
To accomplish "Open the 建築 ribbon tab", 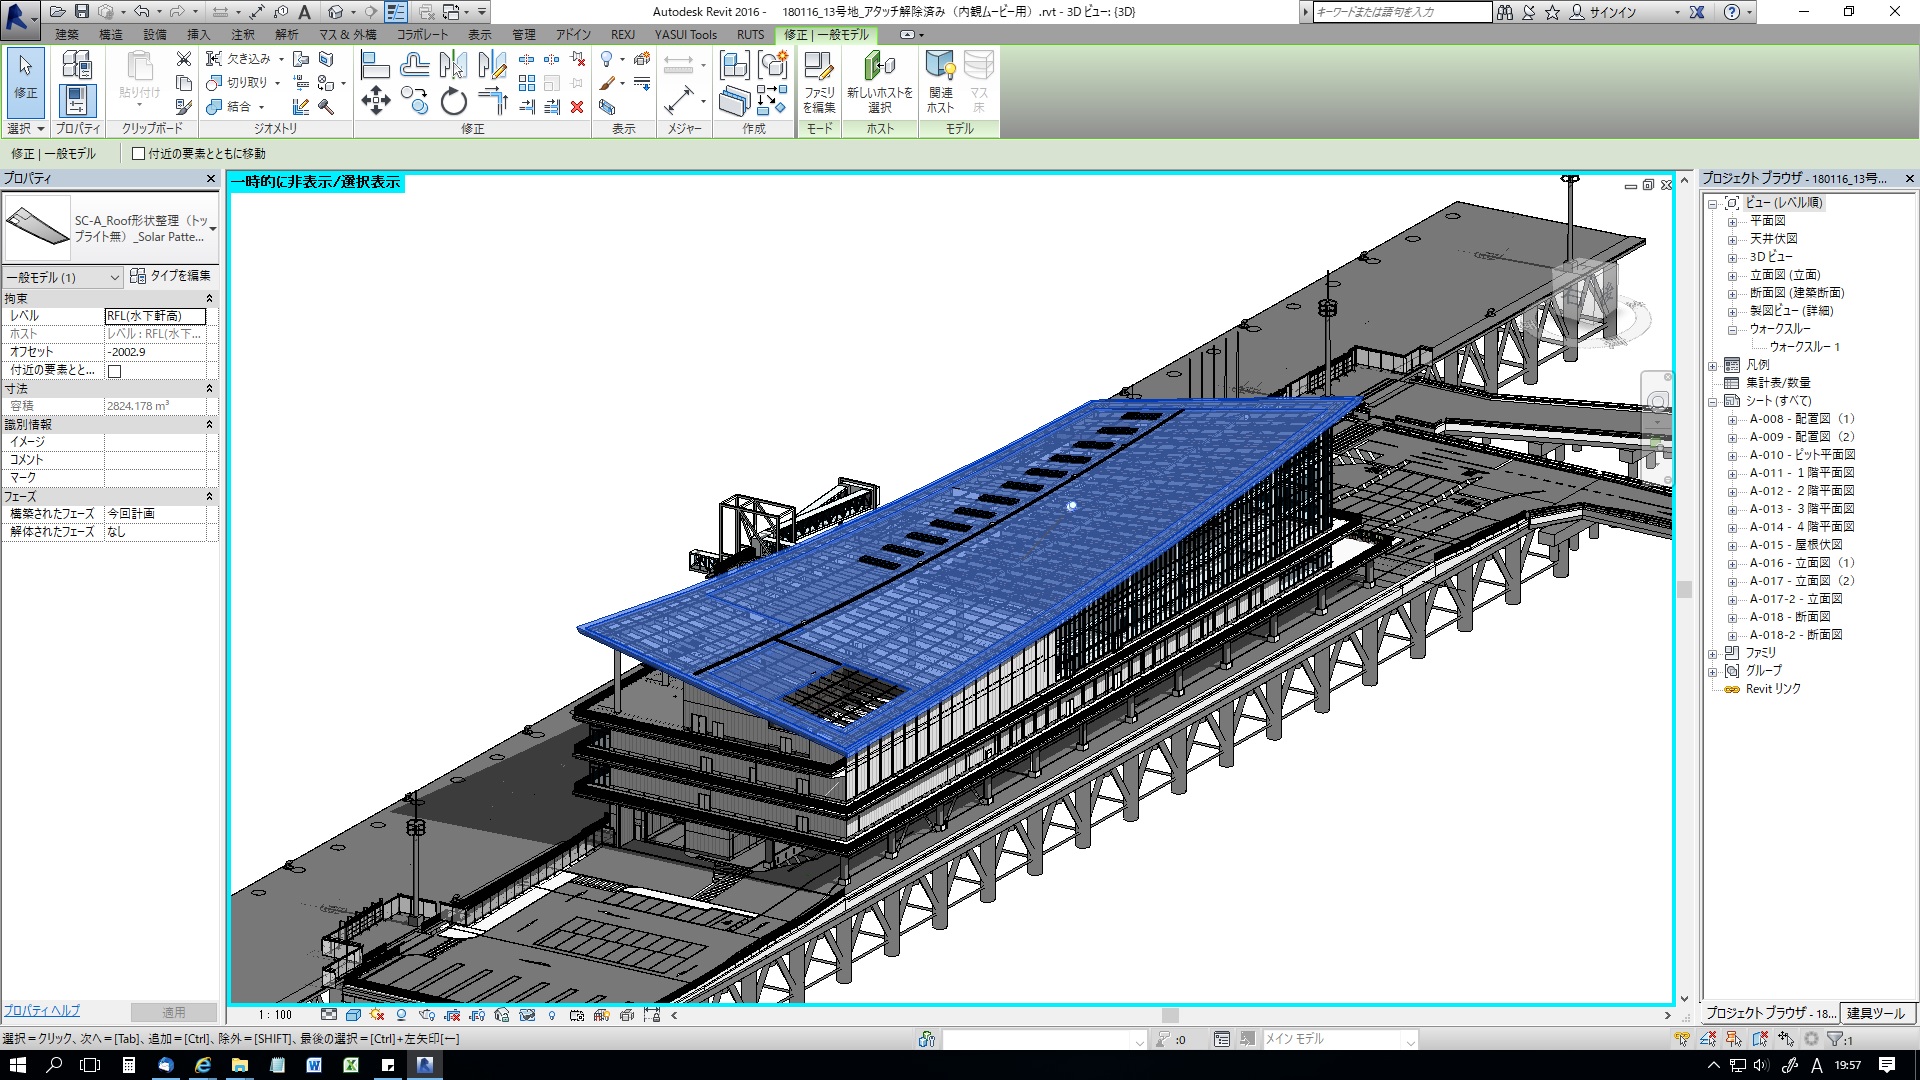I will tap(67, 34).
